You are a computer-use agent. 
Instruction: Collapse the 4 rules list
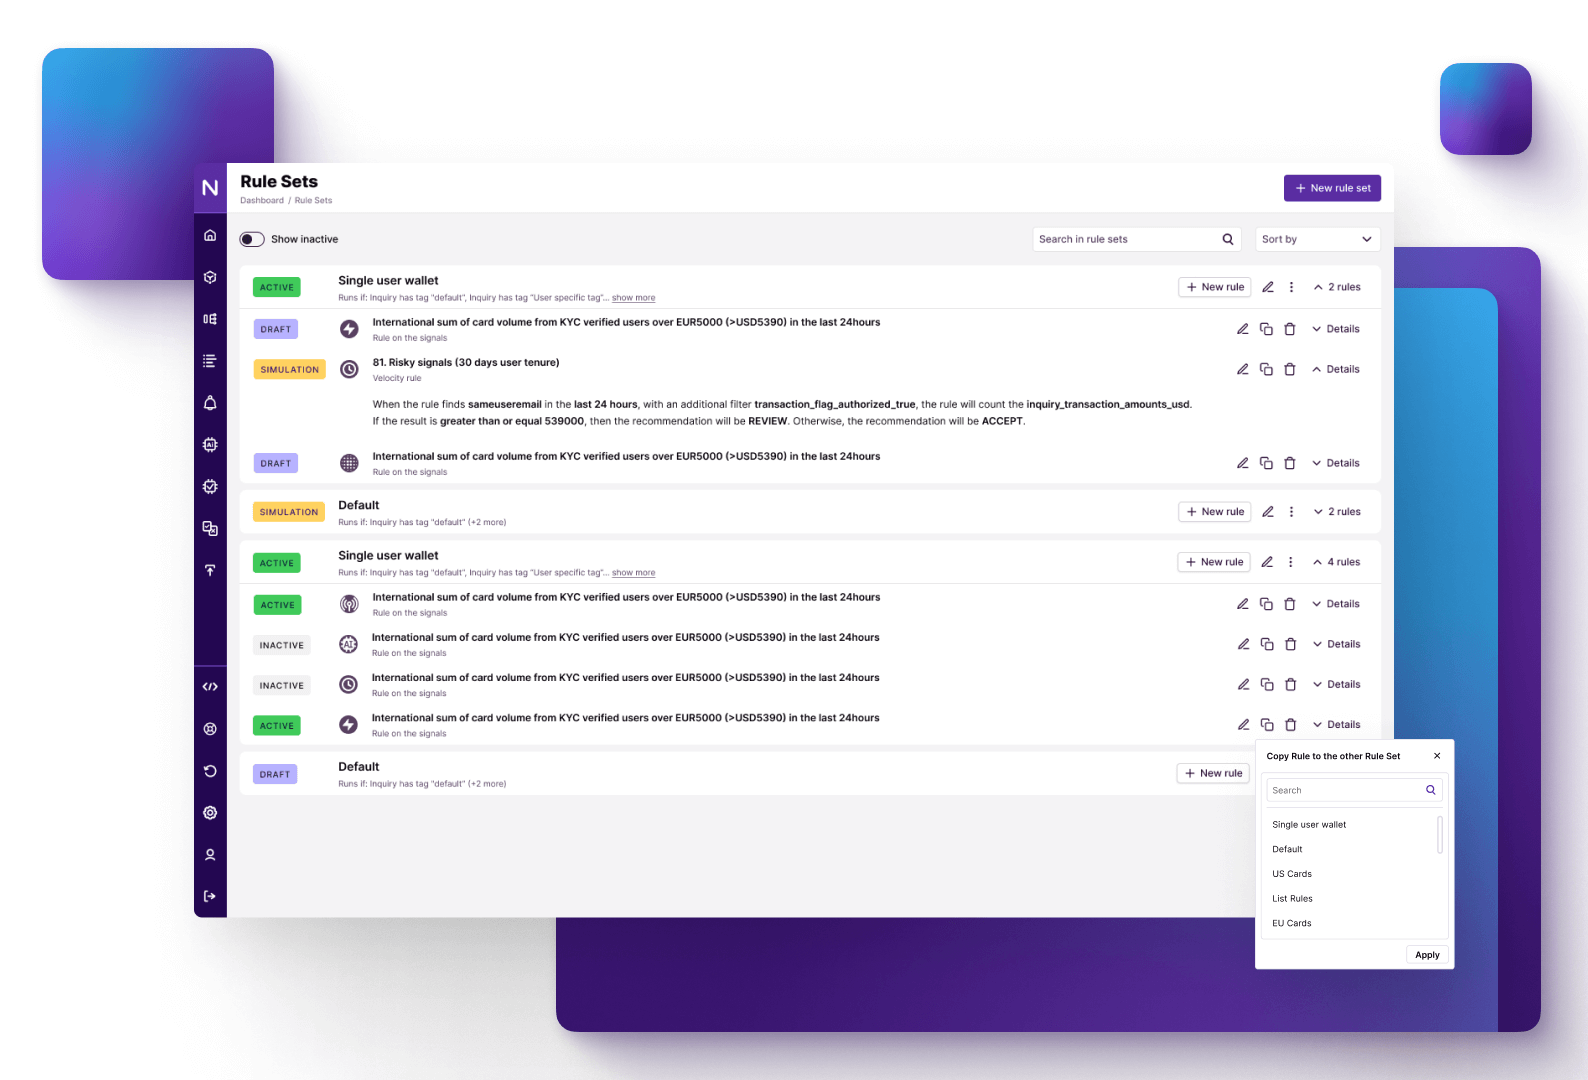tap(1336, 562)
